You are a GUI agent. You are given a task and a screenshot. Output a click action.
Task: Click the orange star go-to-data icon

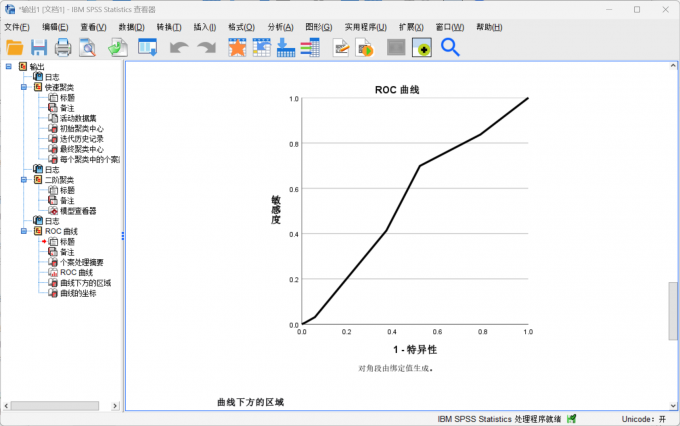click(237, 47)
